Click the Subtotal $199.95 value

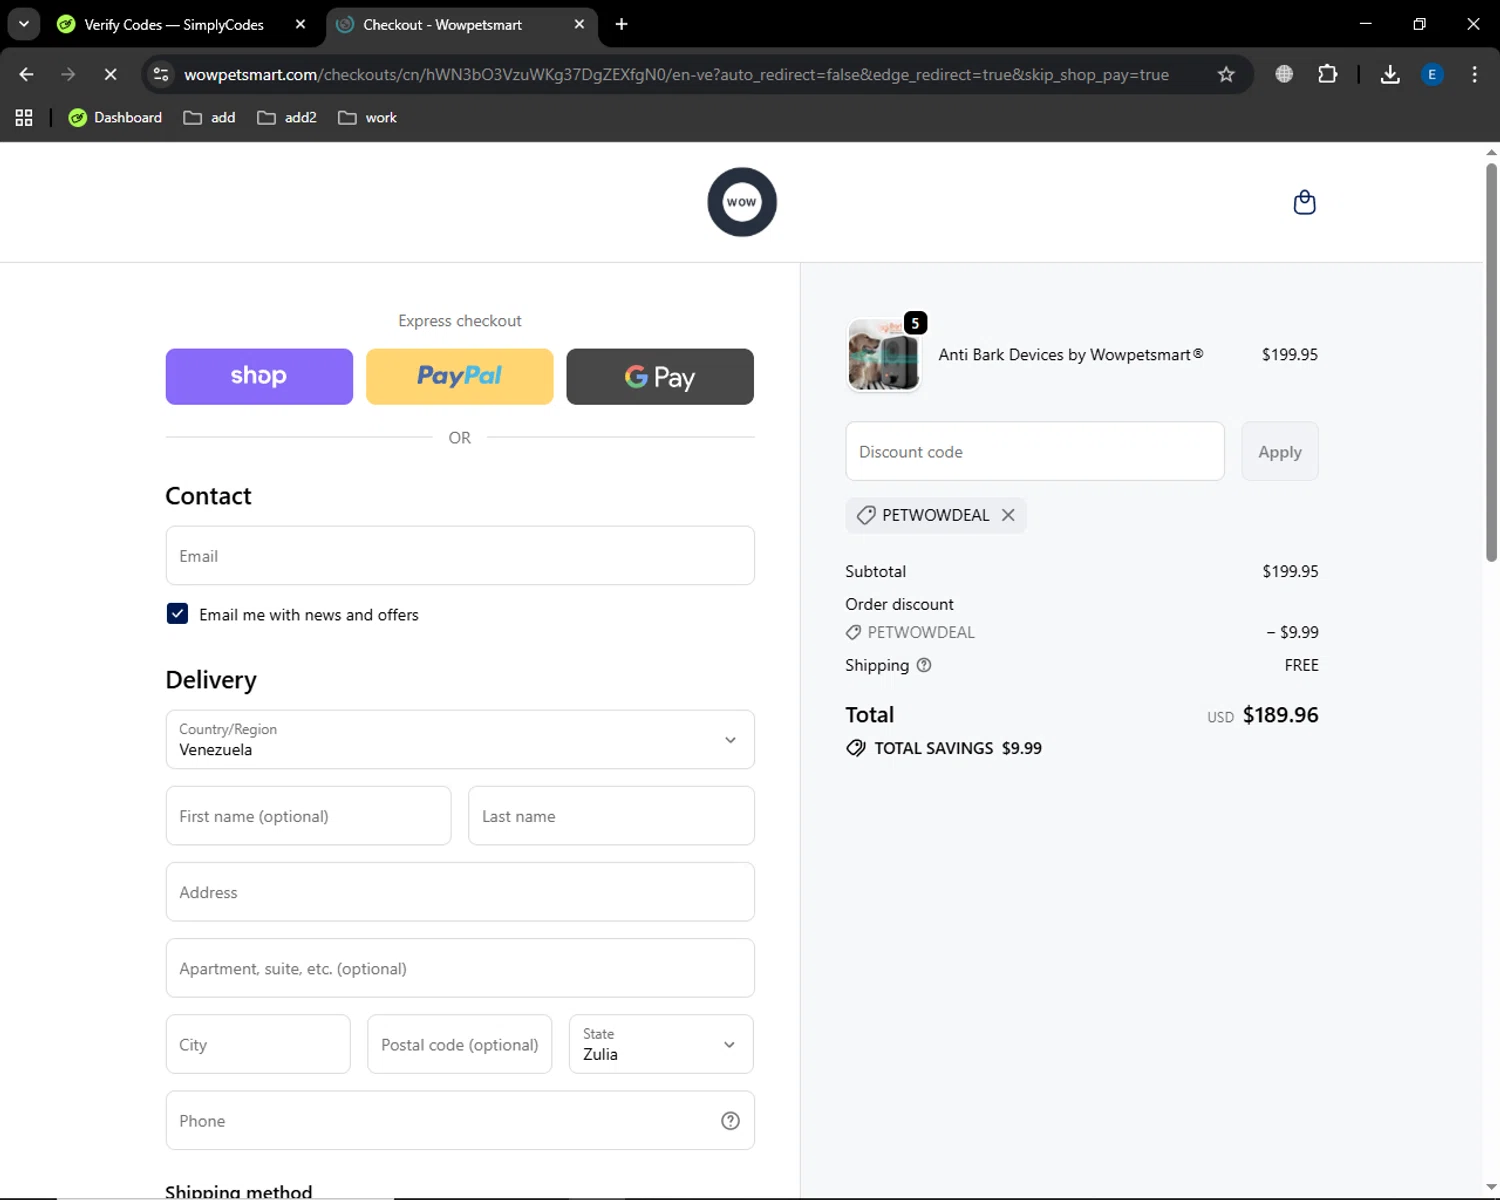[1290, 571]
